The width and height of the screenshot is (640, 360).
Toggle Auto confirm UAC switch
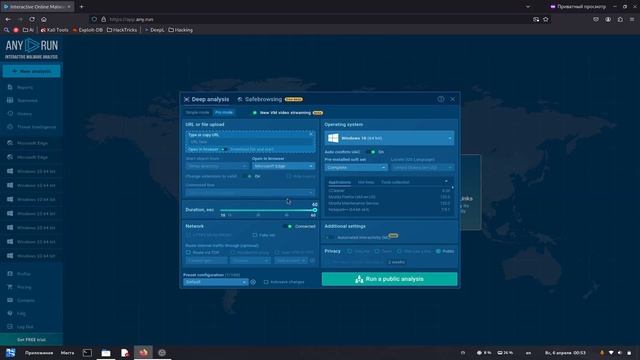(x=371, y=152)
